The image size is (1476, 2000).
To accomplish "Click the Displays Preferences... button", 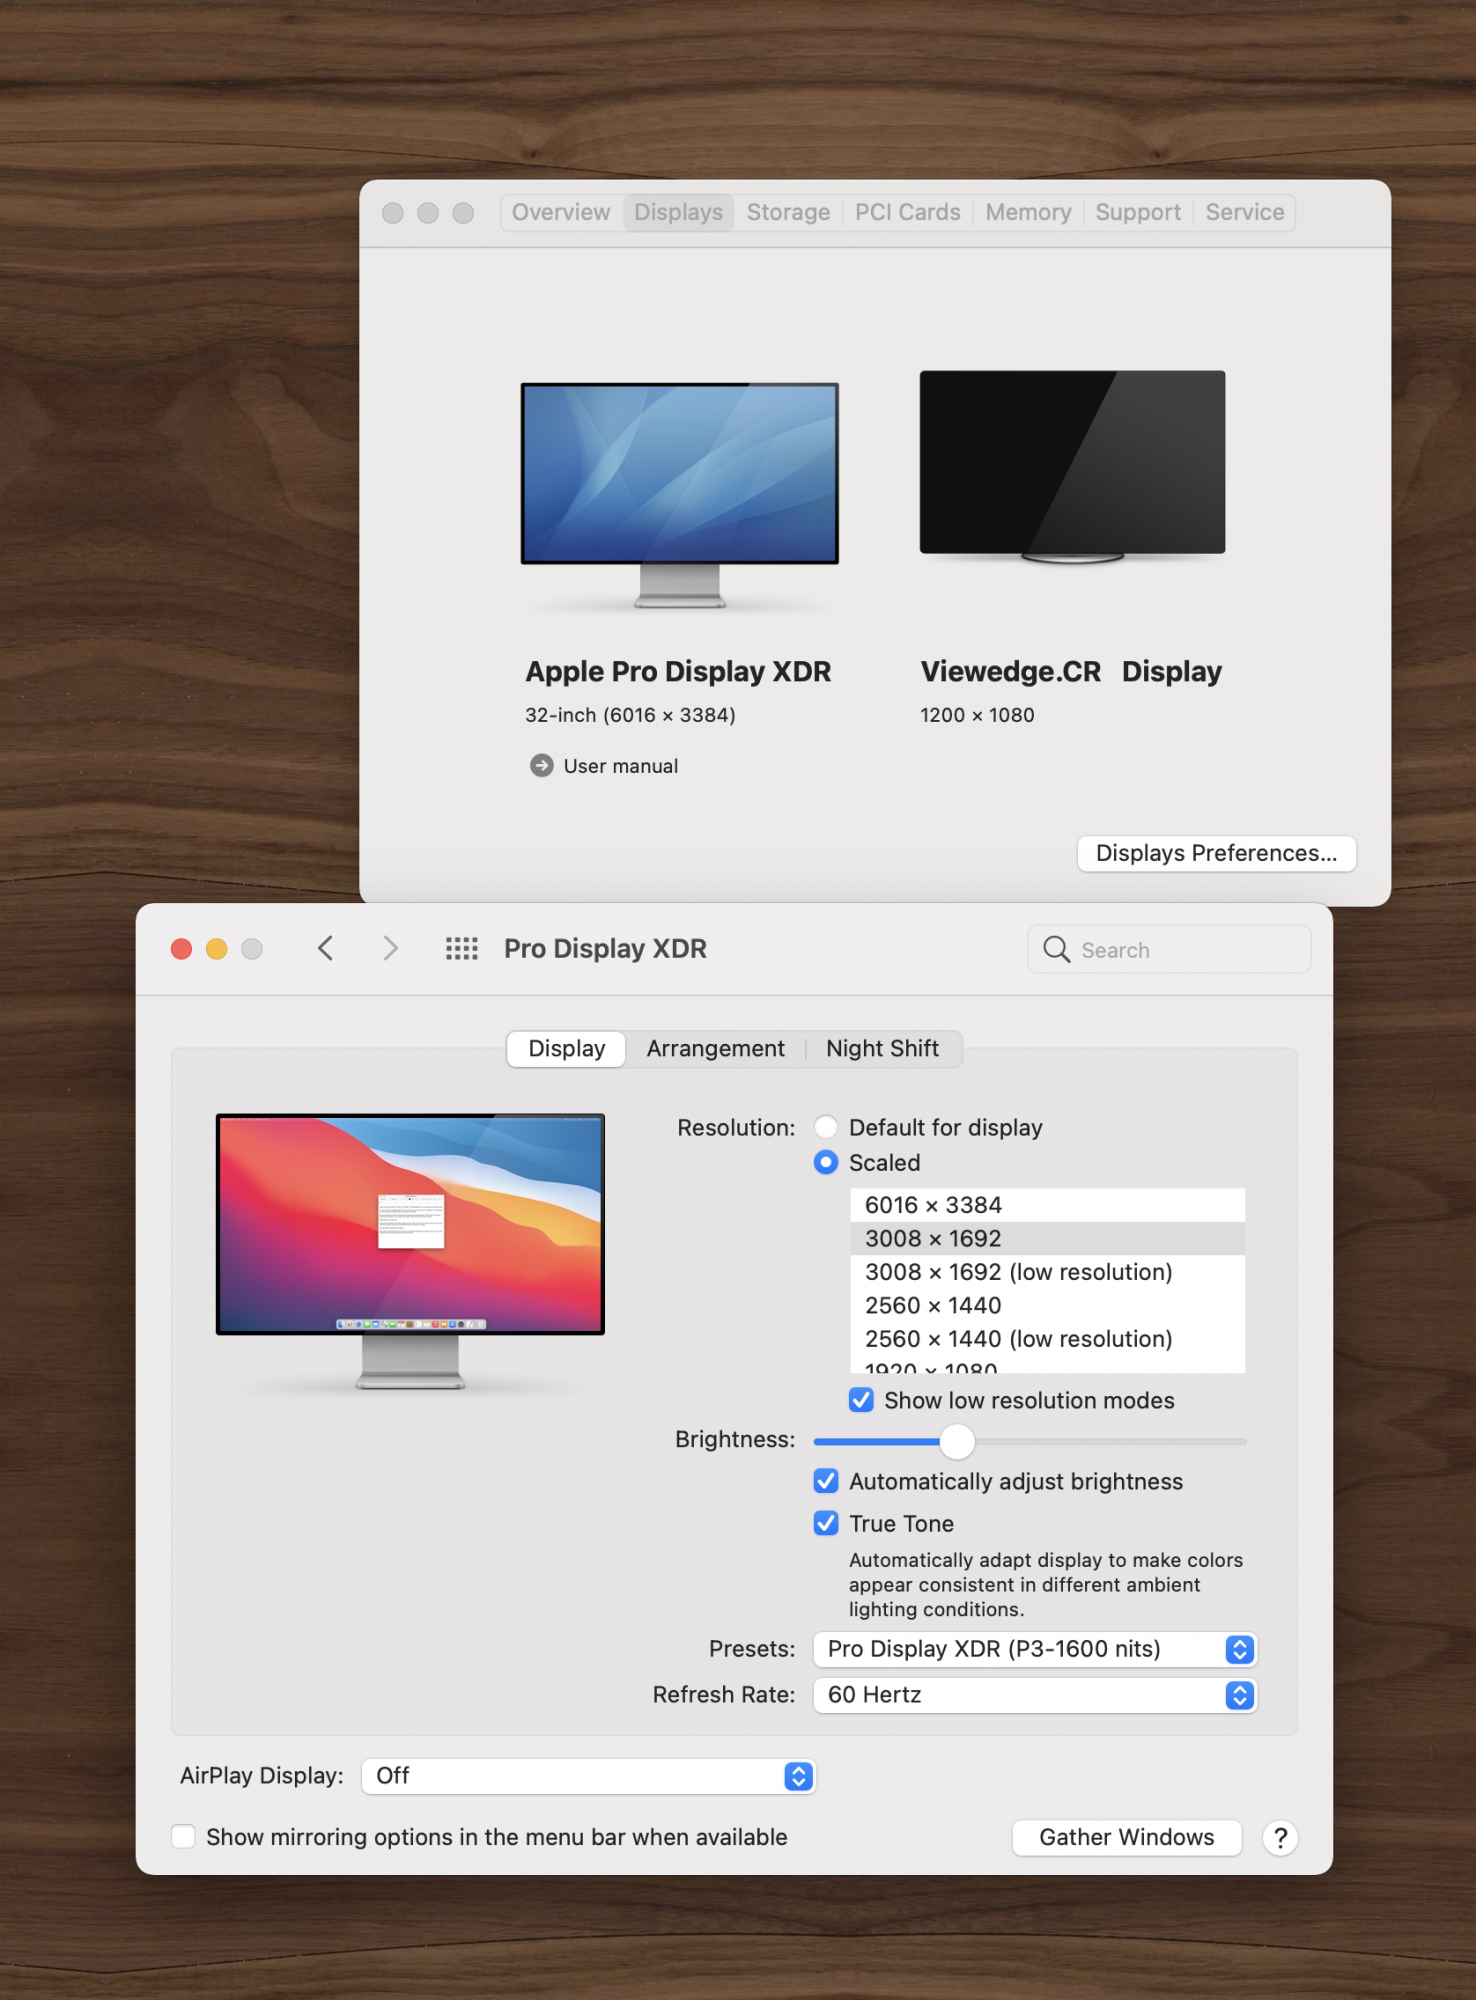I will pyautogui.click(x=1216, y=853).
